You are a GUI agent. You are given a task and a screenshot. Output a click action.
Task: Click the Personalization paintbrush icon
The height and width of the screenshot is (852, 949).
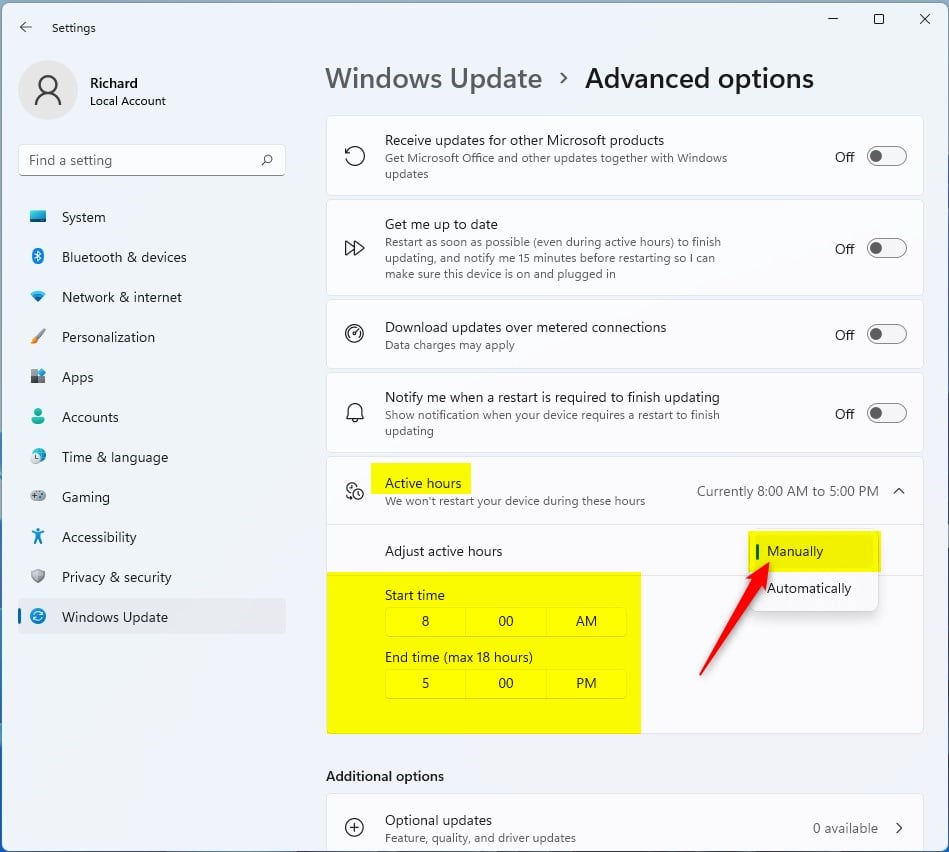[38, 336]
